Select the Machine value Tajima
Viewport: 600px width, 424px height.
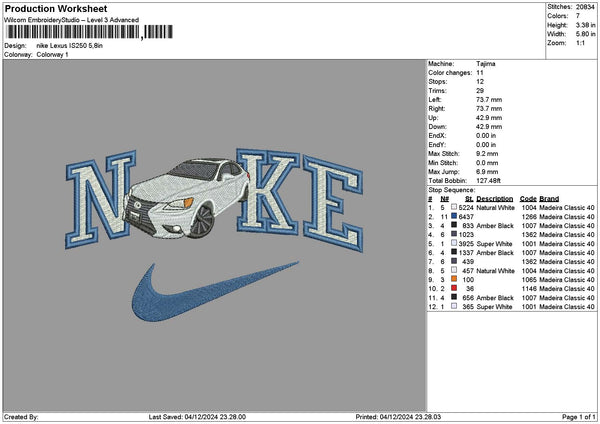pyautogui.click(x=486, y=64)
